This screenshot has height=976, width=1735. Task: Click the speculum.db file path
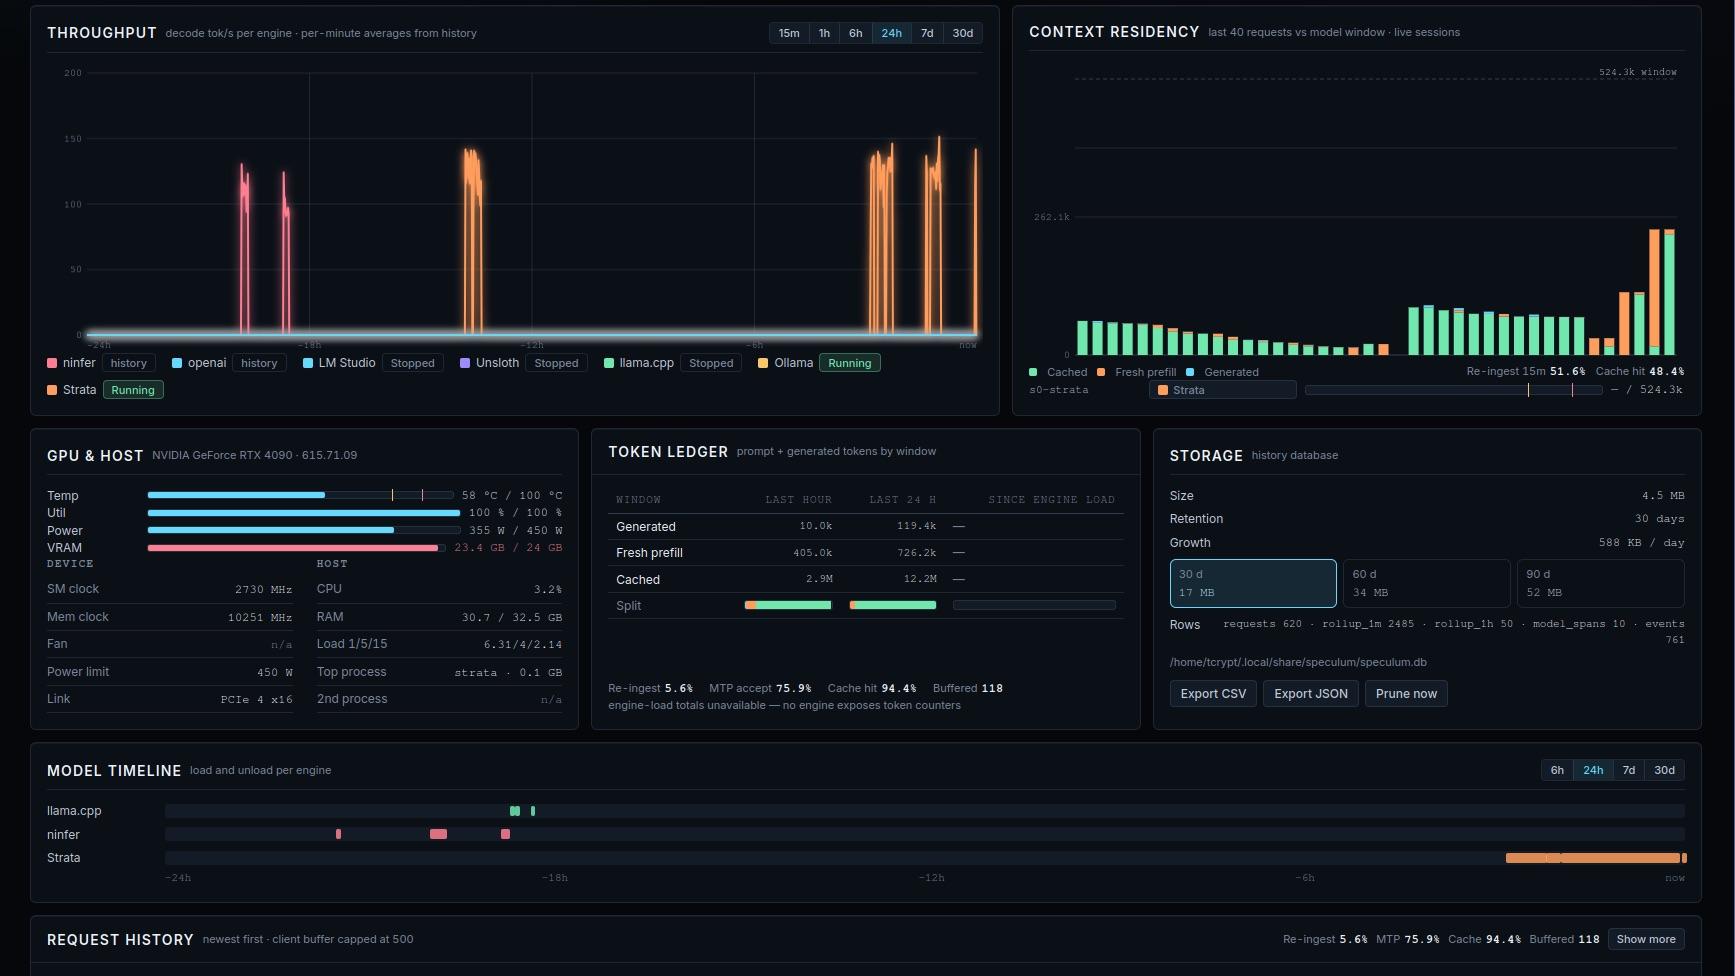(x=1298, y=662)
